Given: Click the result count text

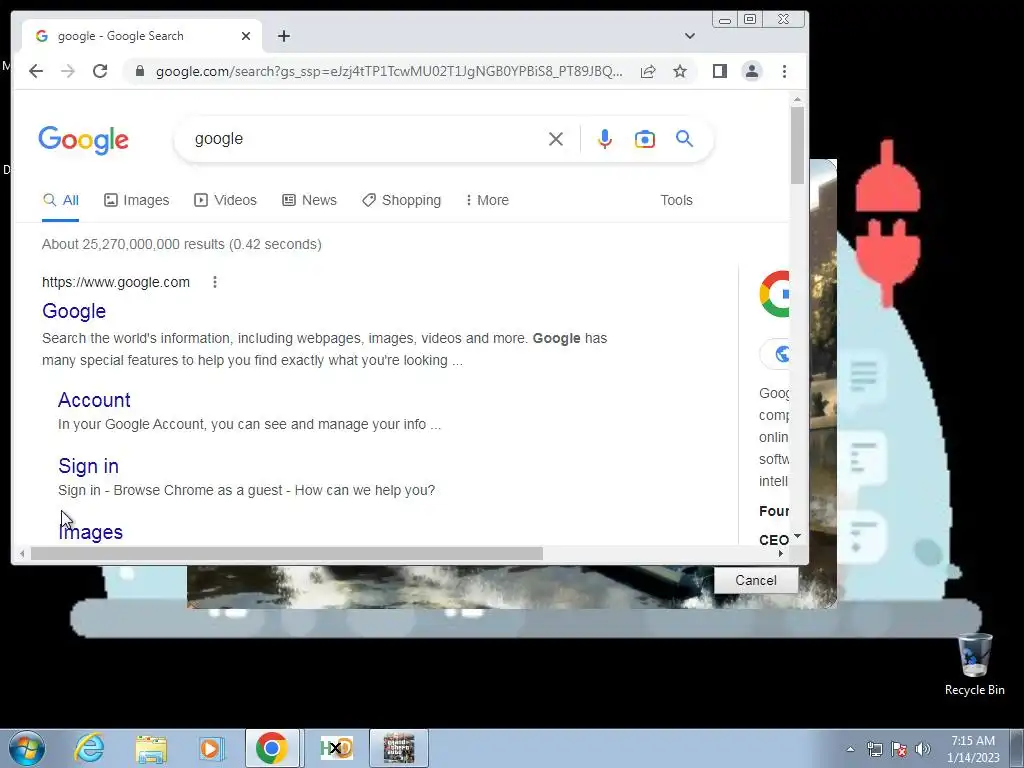Looking at the screenshot, I should [182, 244].
